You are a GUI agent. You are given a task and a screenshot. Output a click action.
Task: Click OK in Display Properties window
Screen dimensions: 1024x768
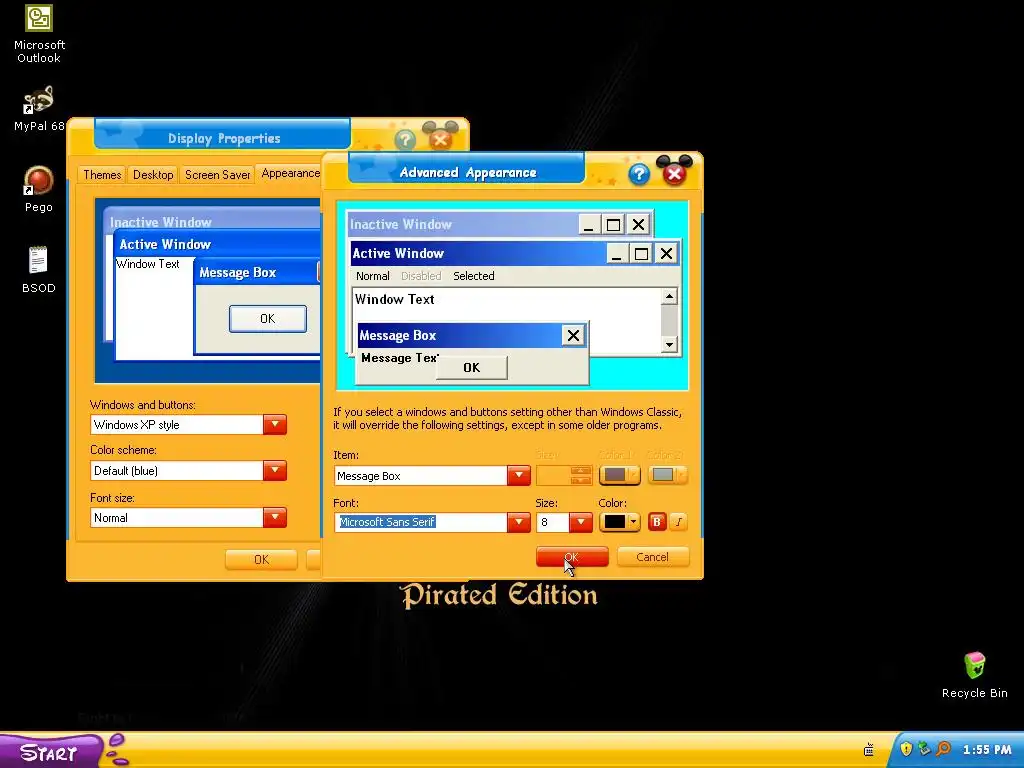click(261, 560)
